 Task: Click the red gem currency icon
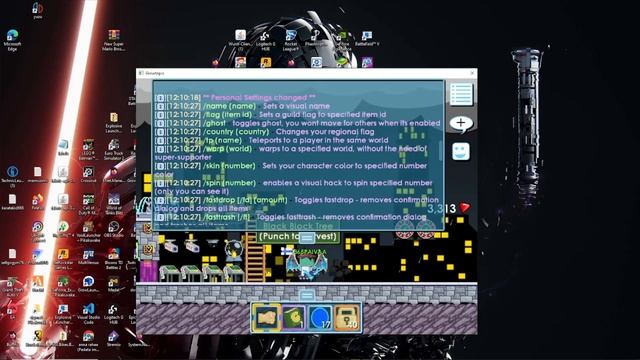click(x=464, y=208)
